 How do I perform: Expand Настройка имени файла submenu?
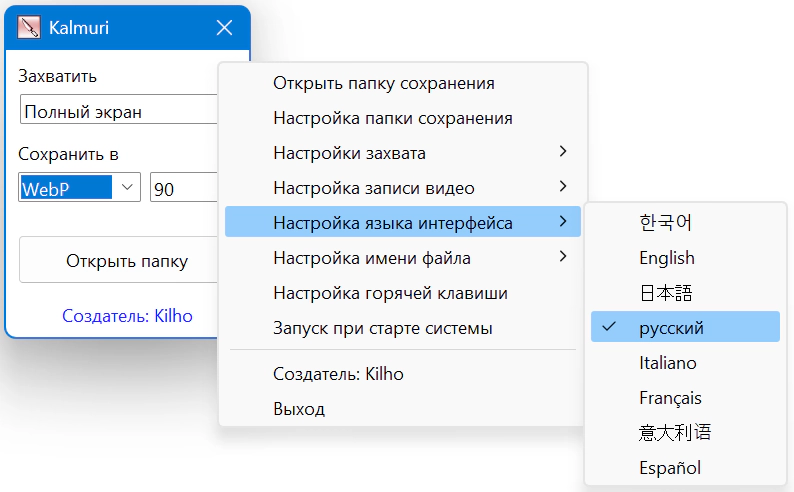tap(403, 258)
